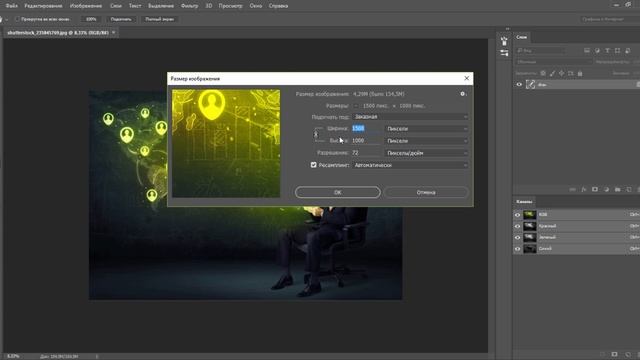Open the Изображение menu

(x=86, y=6)
